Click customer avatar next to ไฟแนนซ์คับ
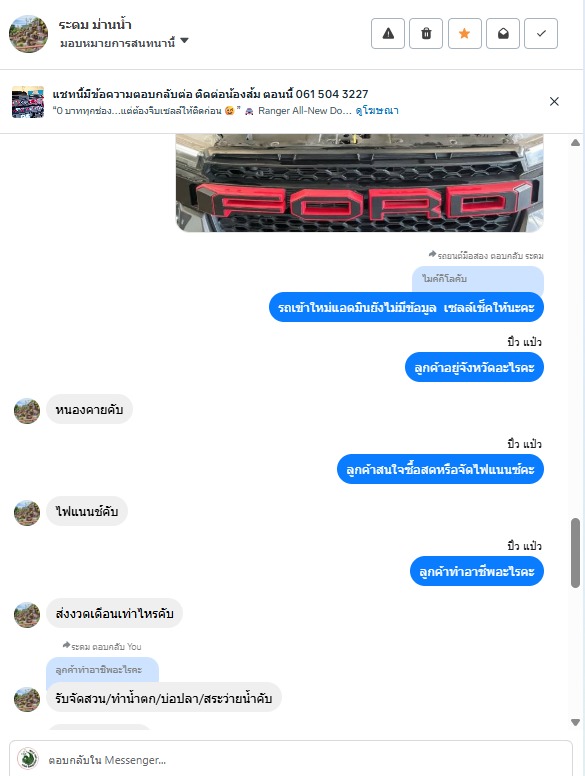This screenshot has height=776, width=585. (27, 513)
